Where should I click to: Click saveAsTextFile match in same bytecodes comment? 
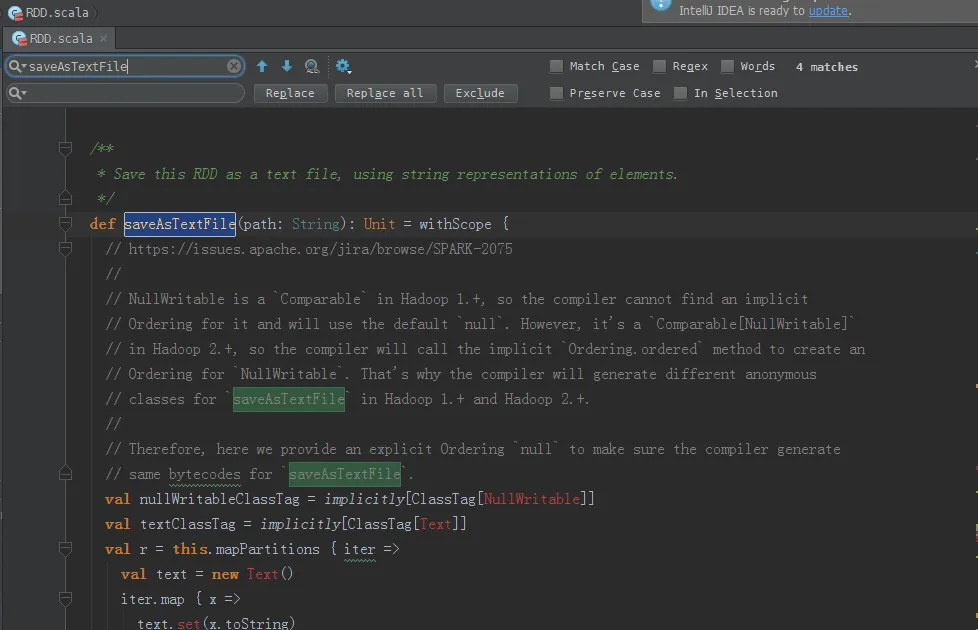coord(344,474)
